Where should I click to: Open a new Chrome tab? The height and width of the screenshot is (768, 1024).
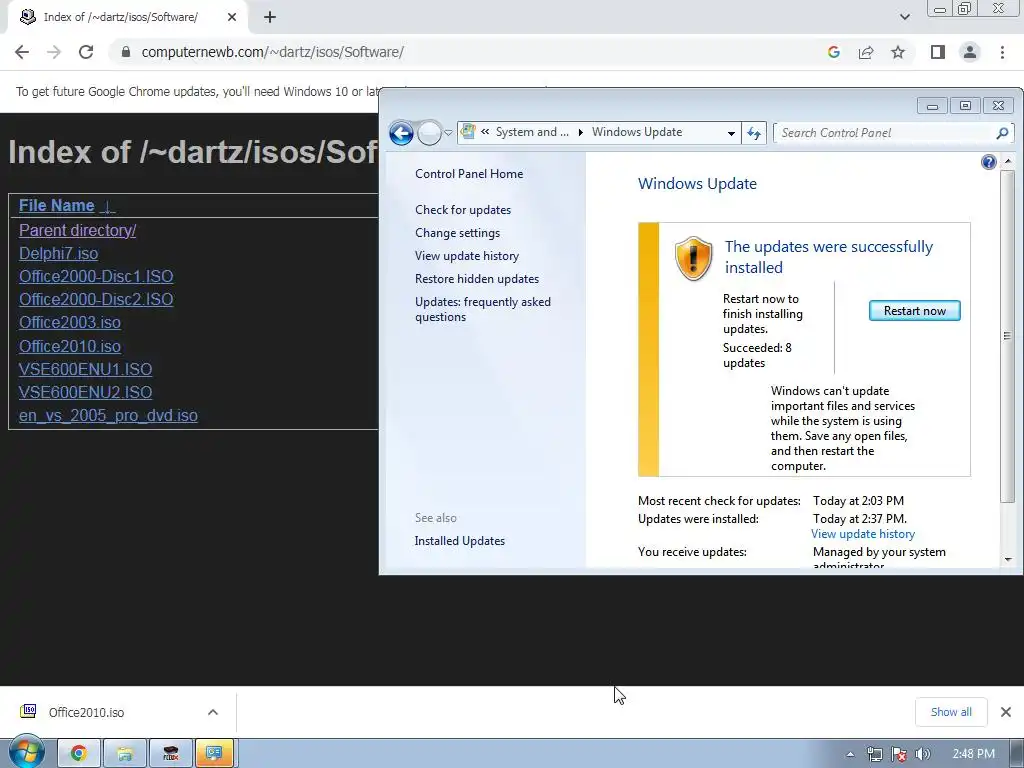pos(270,17)
